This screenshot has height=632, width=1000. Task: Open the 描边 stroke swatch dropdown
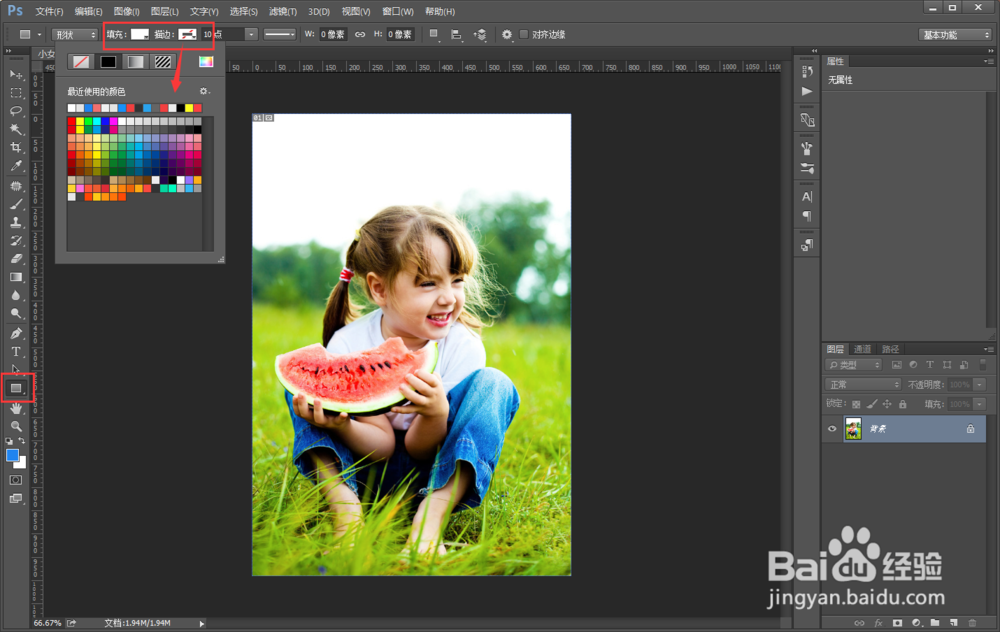click(188, 34)
